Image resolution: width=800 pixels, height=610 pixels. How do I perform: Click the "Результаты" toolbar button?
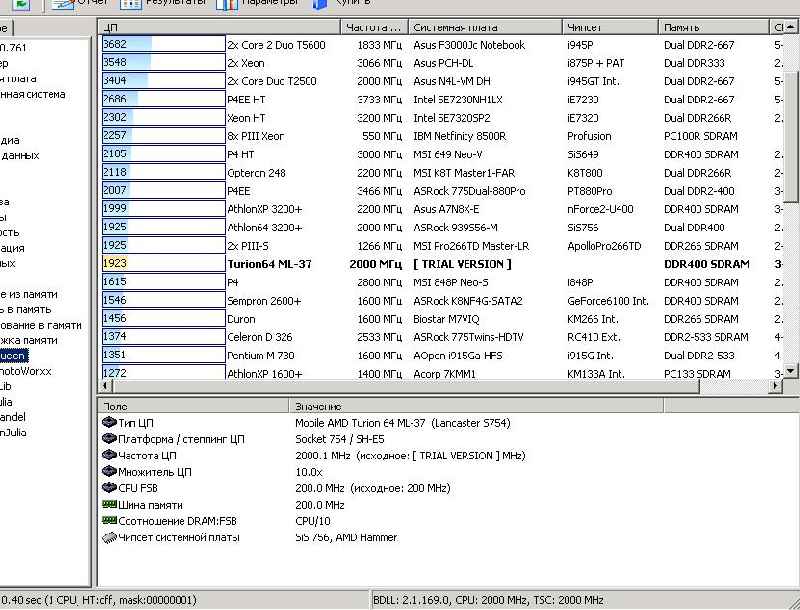(x=163, y=3)
